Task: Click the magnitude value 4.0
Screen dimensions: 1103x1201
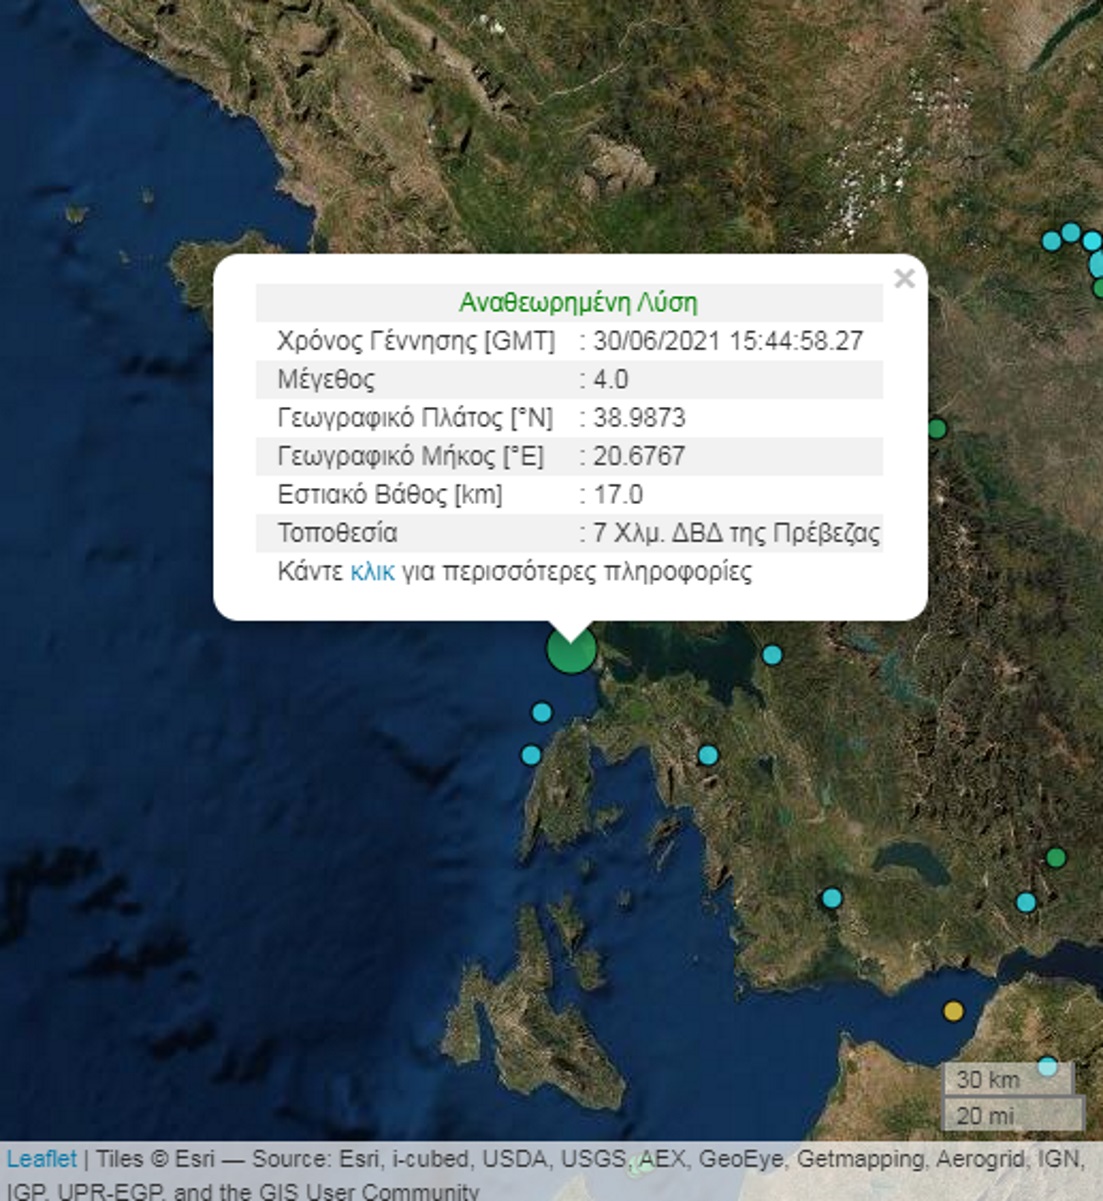Action: tap(611, 380)
